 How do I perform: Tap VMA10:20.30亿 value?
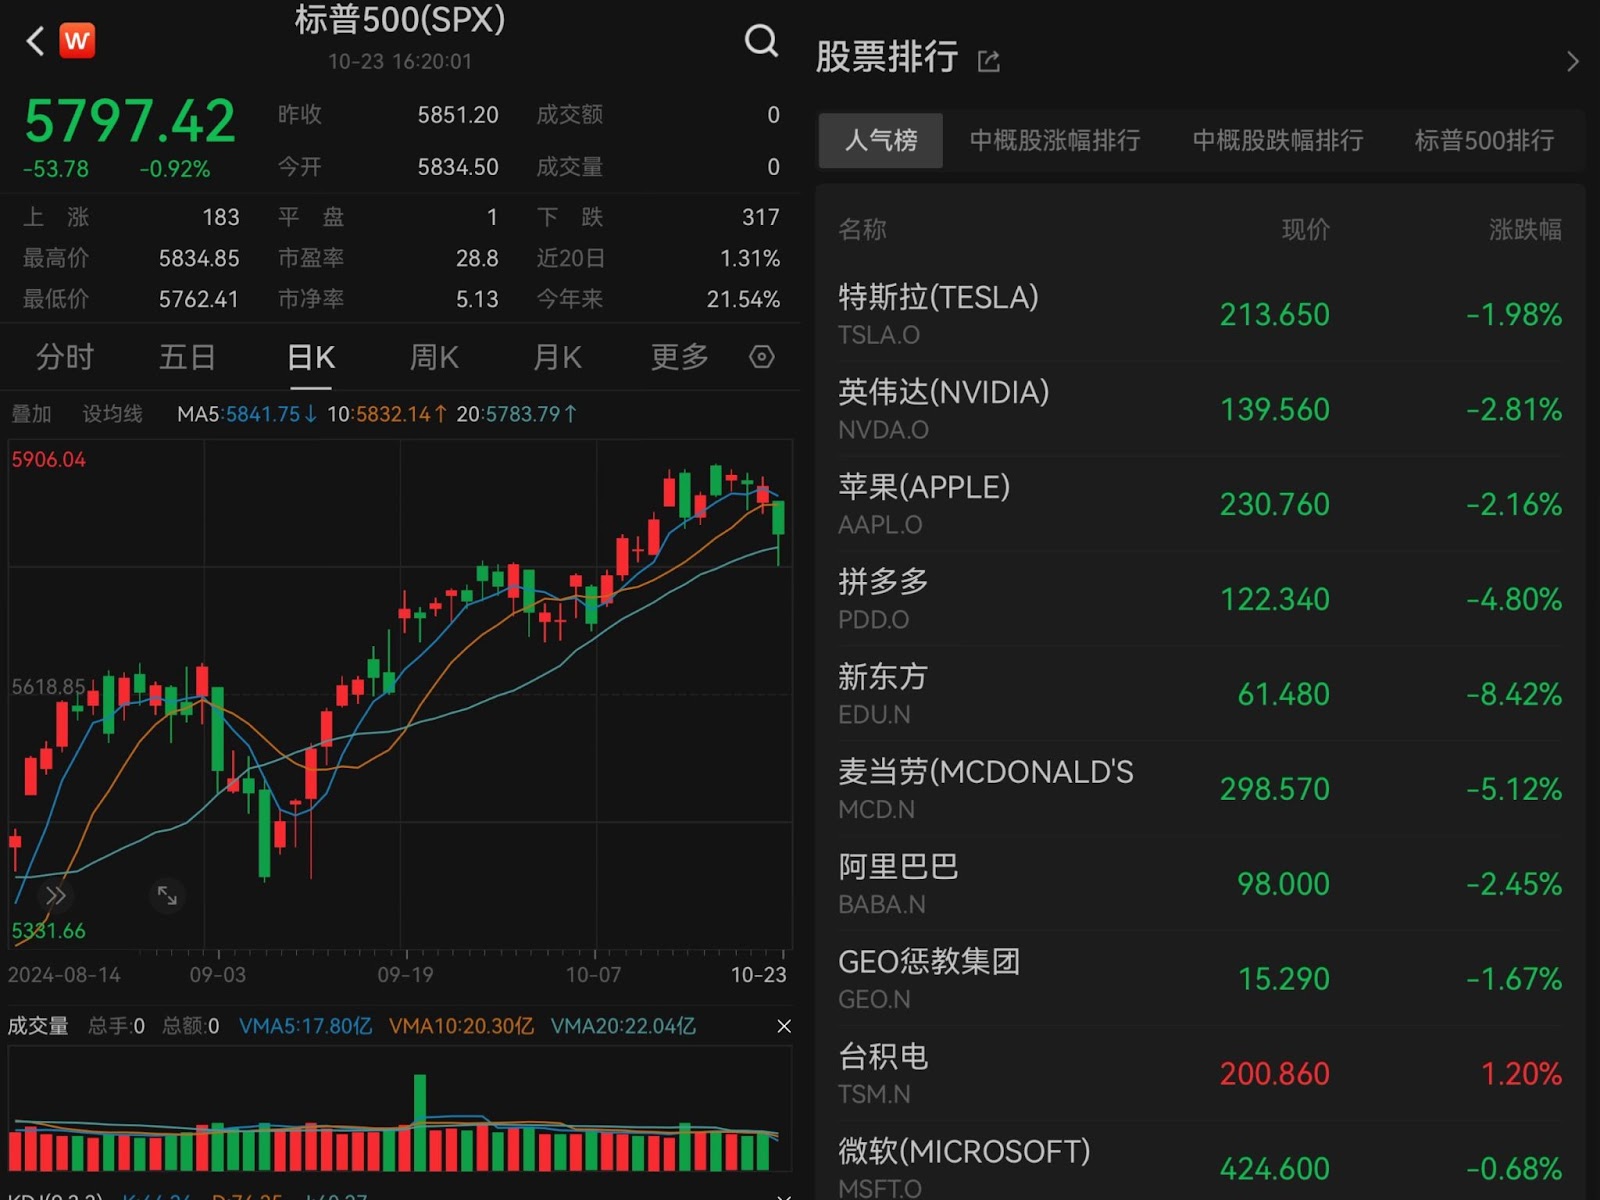coord(461,1026)
